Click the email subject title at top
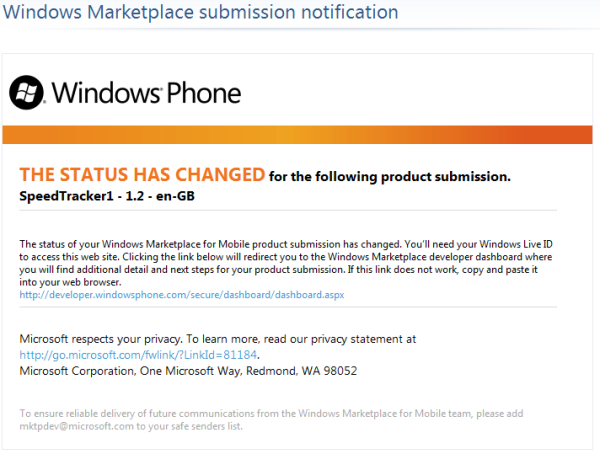 [x=201, y=12]
